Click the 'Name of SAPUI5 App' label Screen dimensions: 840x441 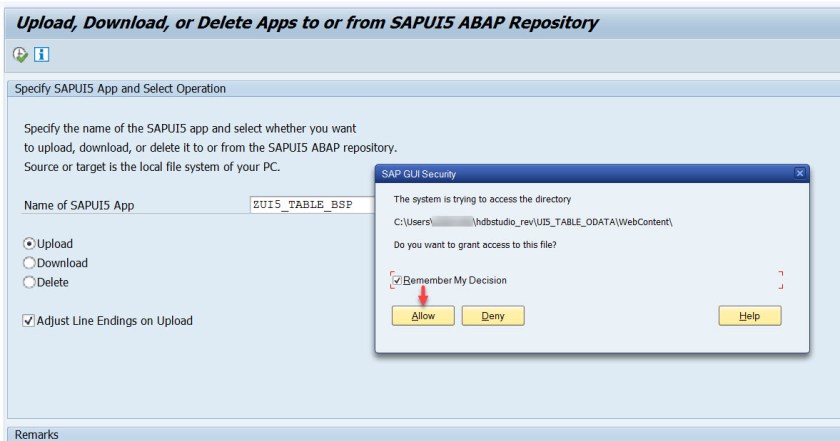(79, 205)
